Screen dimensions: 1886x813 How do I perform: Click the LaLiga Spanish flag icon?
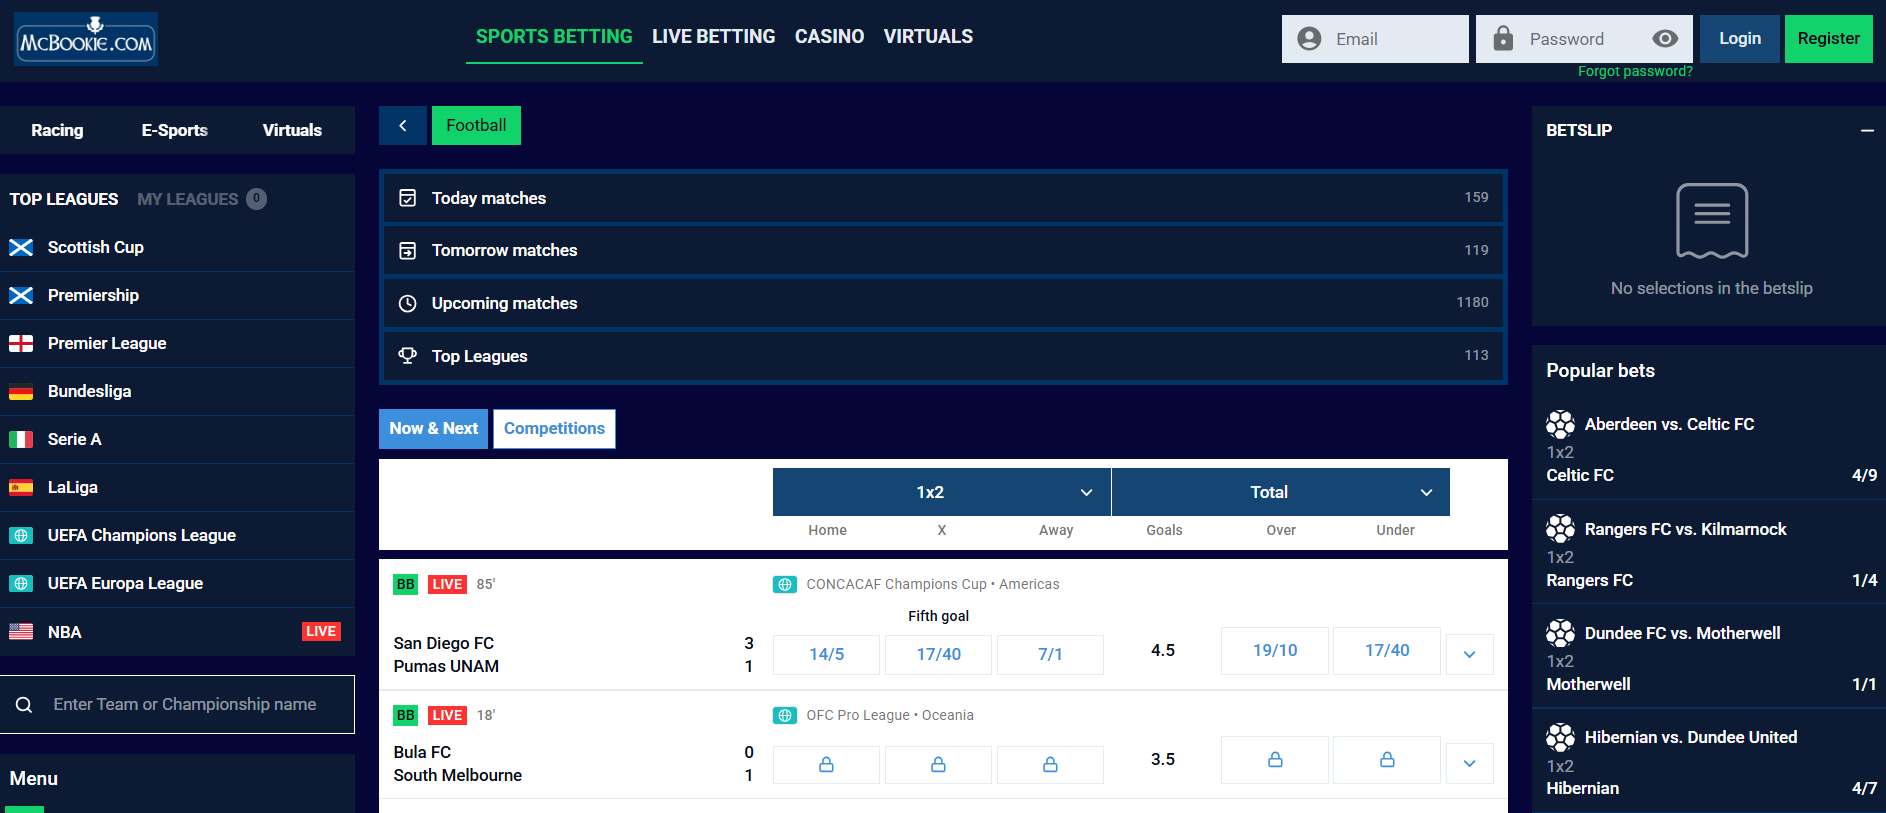click(21, 487)
